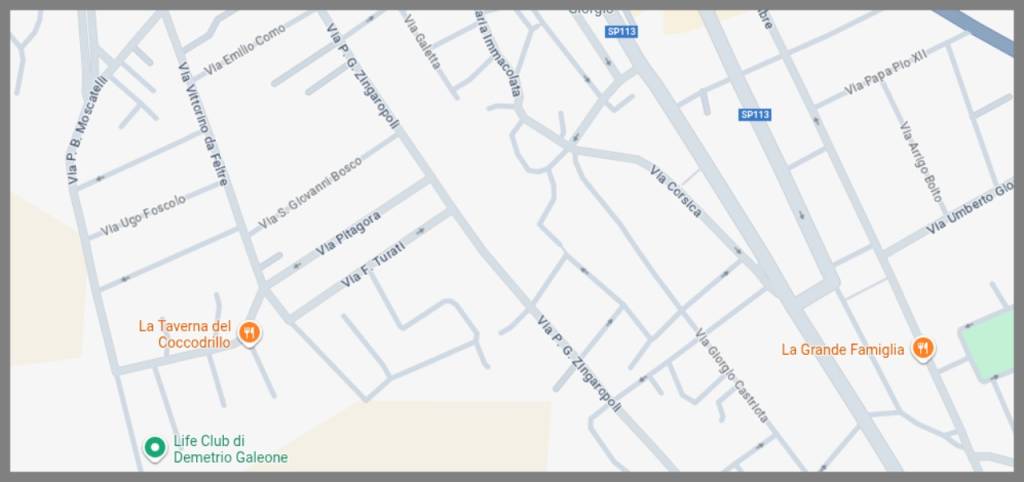The image size is (1024, 482).
Task: Click the Via P. B. Moscatelli label
Action: tap(86, 130)
